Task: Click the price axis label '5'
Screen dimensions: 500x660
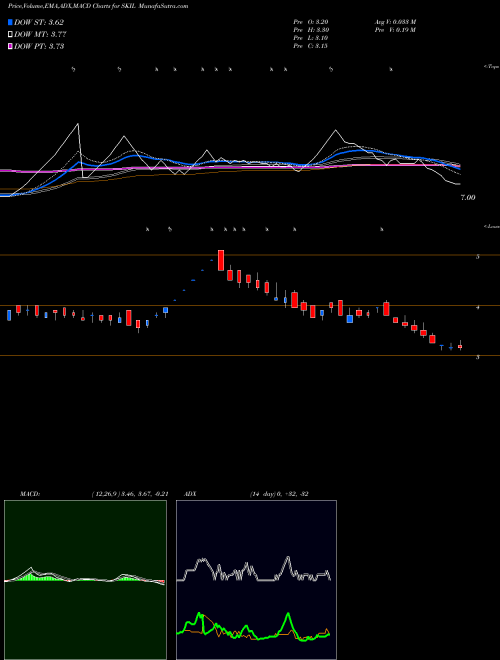Action: (477, 256)
